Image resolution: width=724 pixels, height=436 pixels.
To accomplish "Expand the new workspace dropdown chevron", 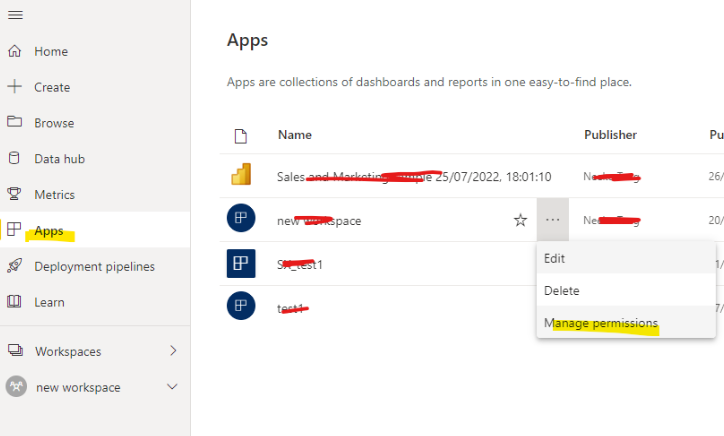I will point(172,387).
